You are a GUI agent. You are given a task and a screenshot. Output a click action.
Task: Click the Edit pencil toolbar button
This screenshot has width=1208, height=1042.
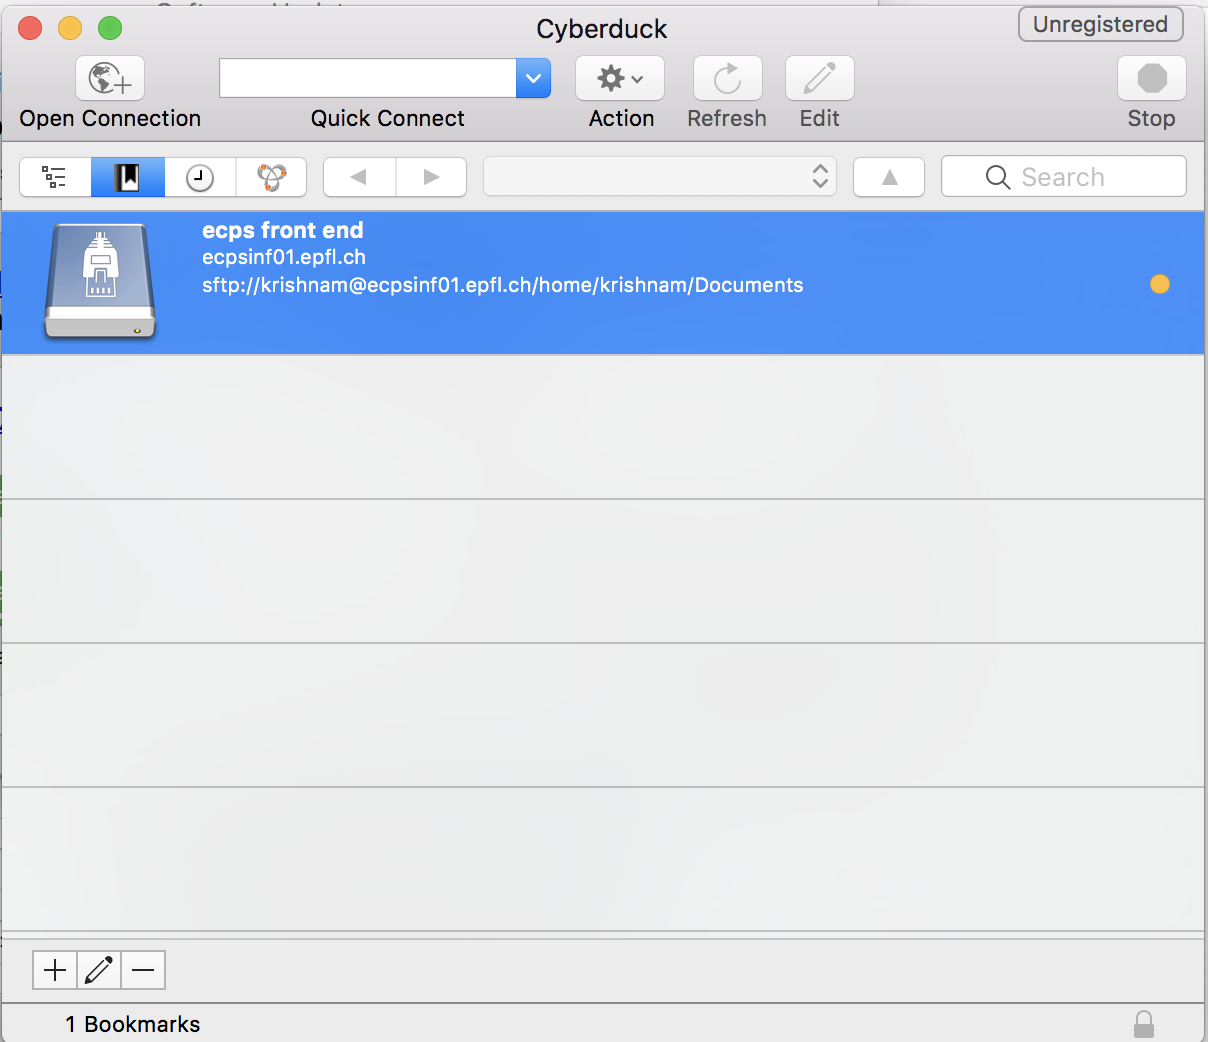(x=820, y=78)
